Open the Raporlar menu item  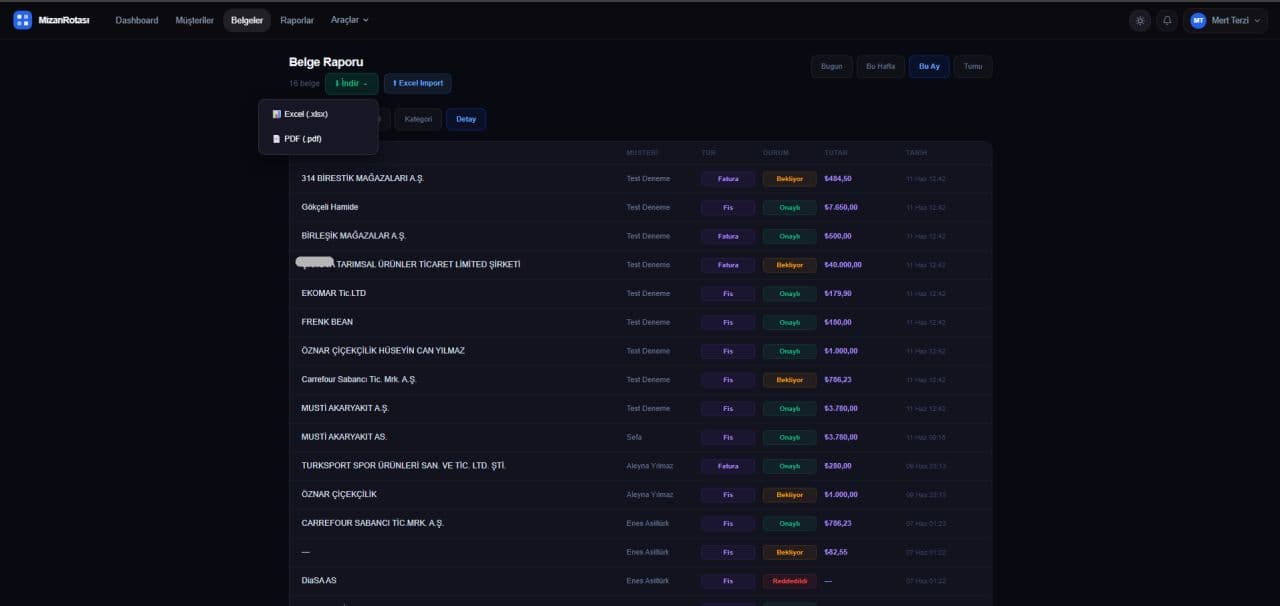pos(297,20)
